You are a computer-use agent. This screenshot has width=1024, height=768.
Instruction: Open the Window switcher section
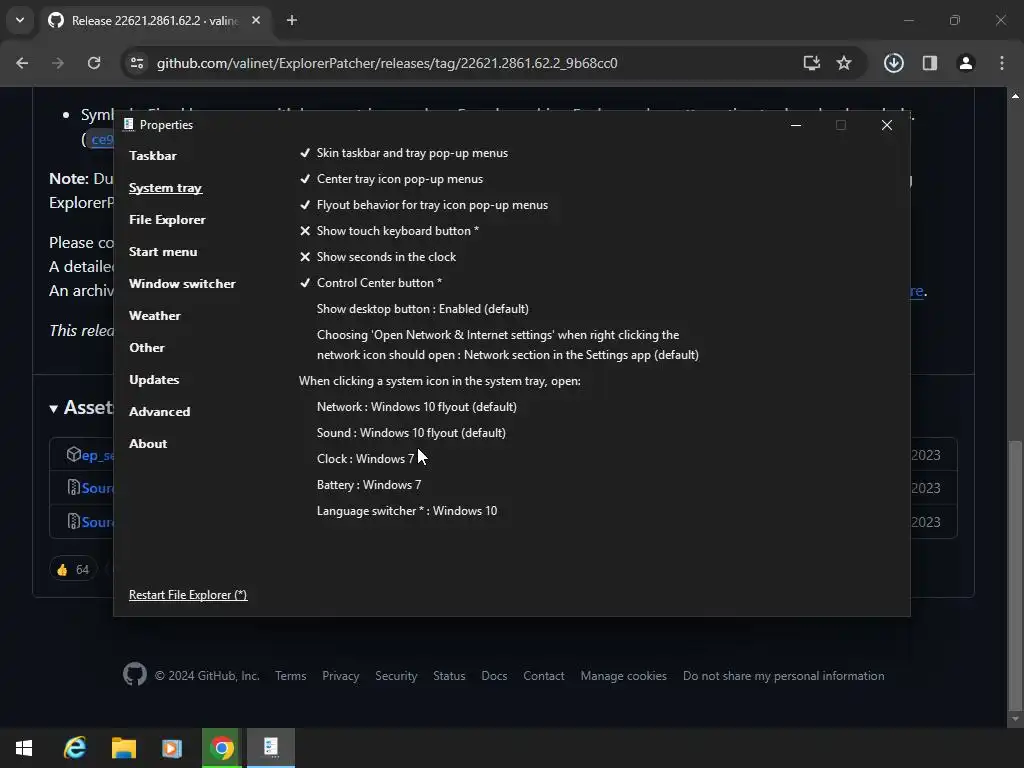pyautogui.click(x=182, y=283)
